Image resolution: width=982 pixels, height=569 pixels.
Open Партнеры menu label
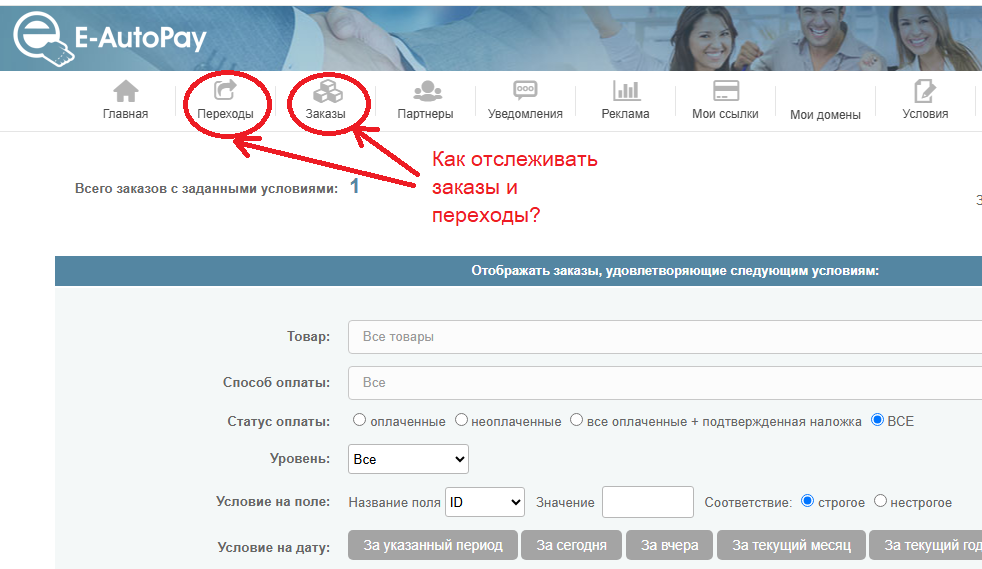(425, 114)
